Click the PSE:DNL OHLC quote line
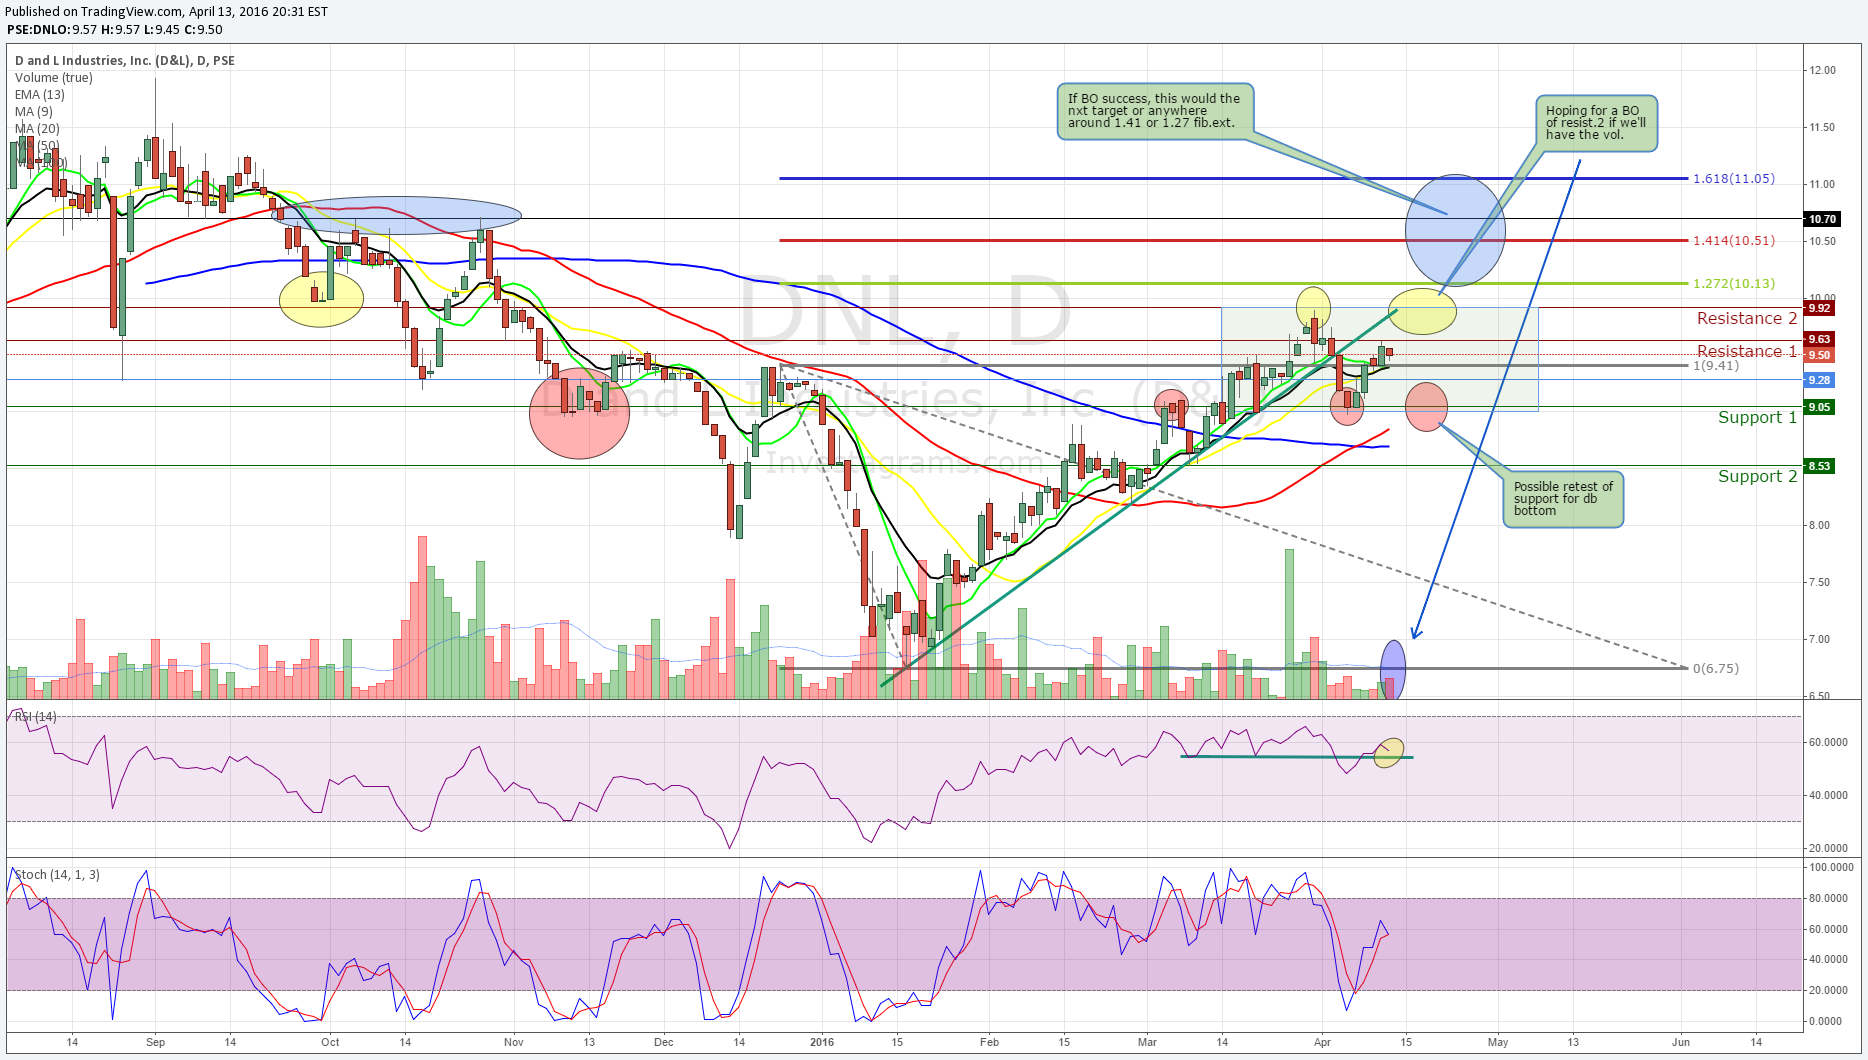 114,29
